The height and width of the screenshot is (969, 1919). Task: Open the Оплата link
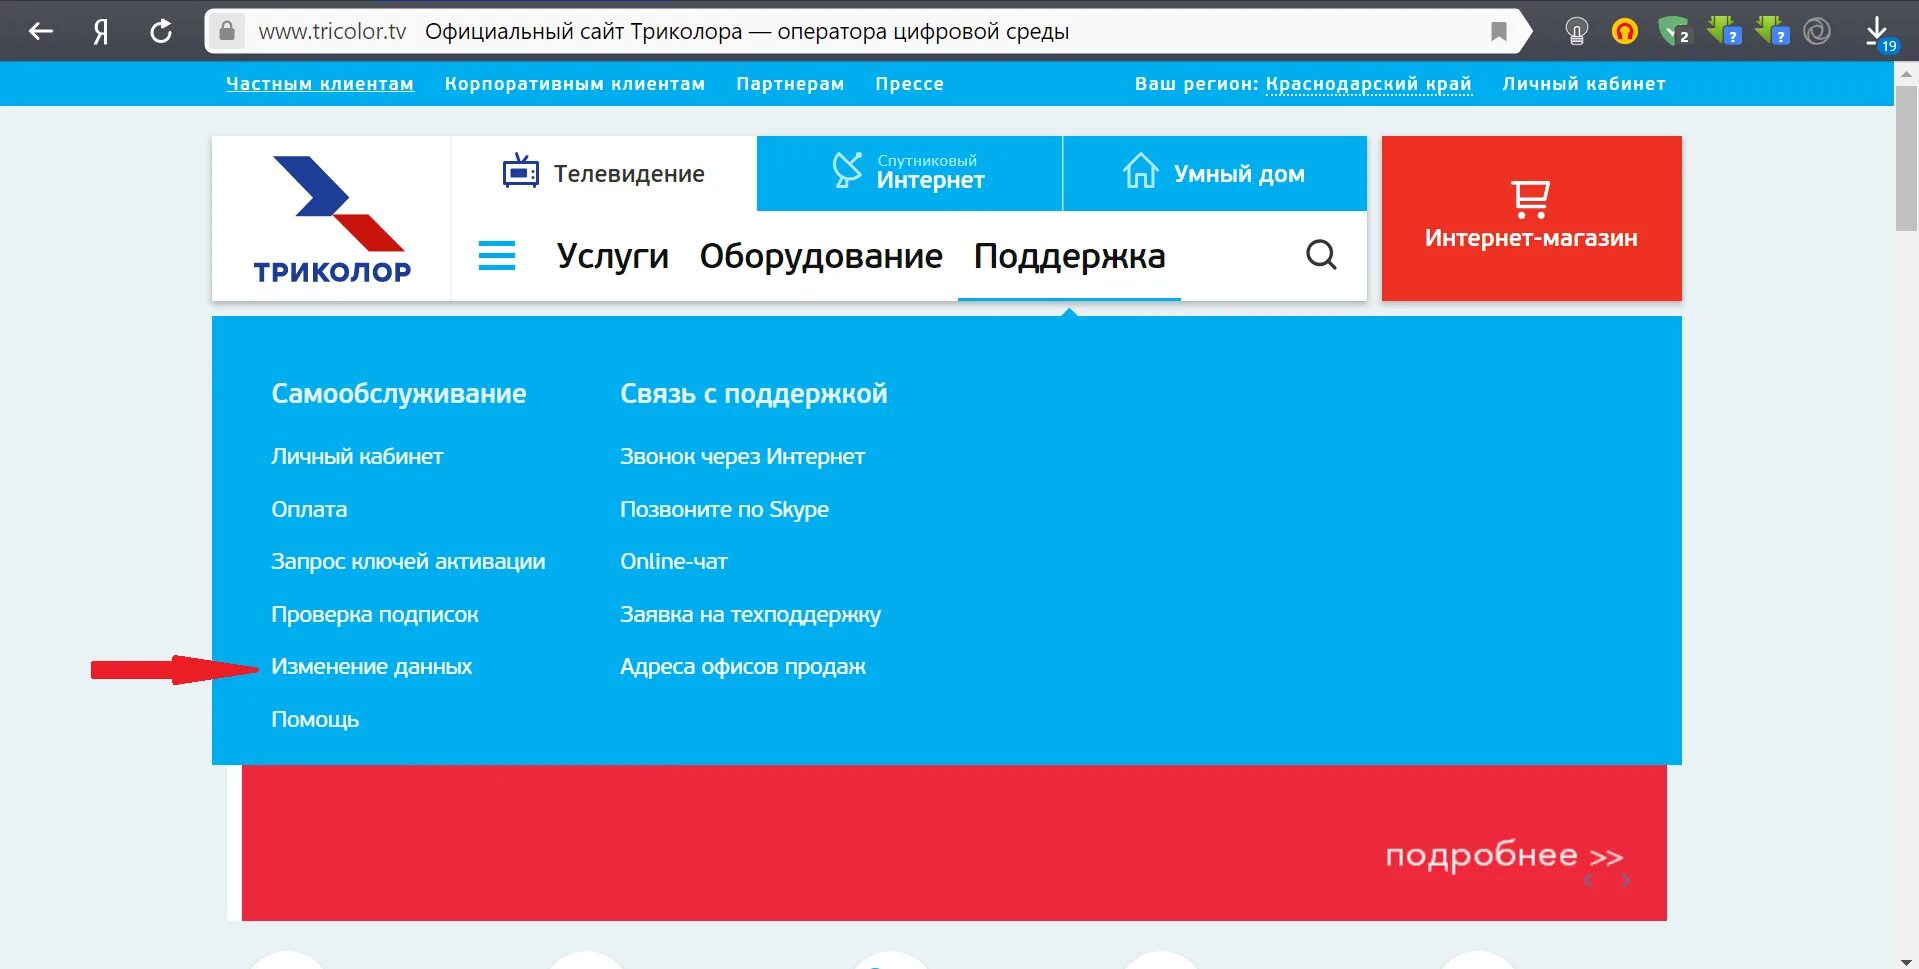[x=309, y=509]
